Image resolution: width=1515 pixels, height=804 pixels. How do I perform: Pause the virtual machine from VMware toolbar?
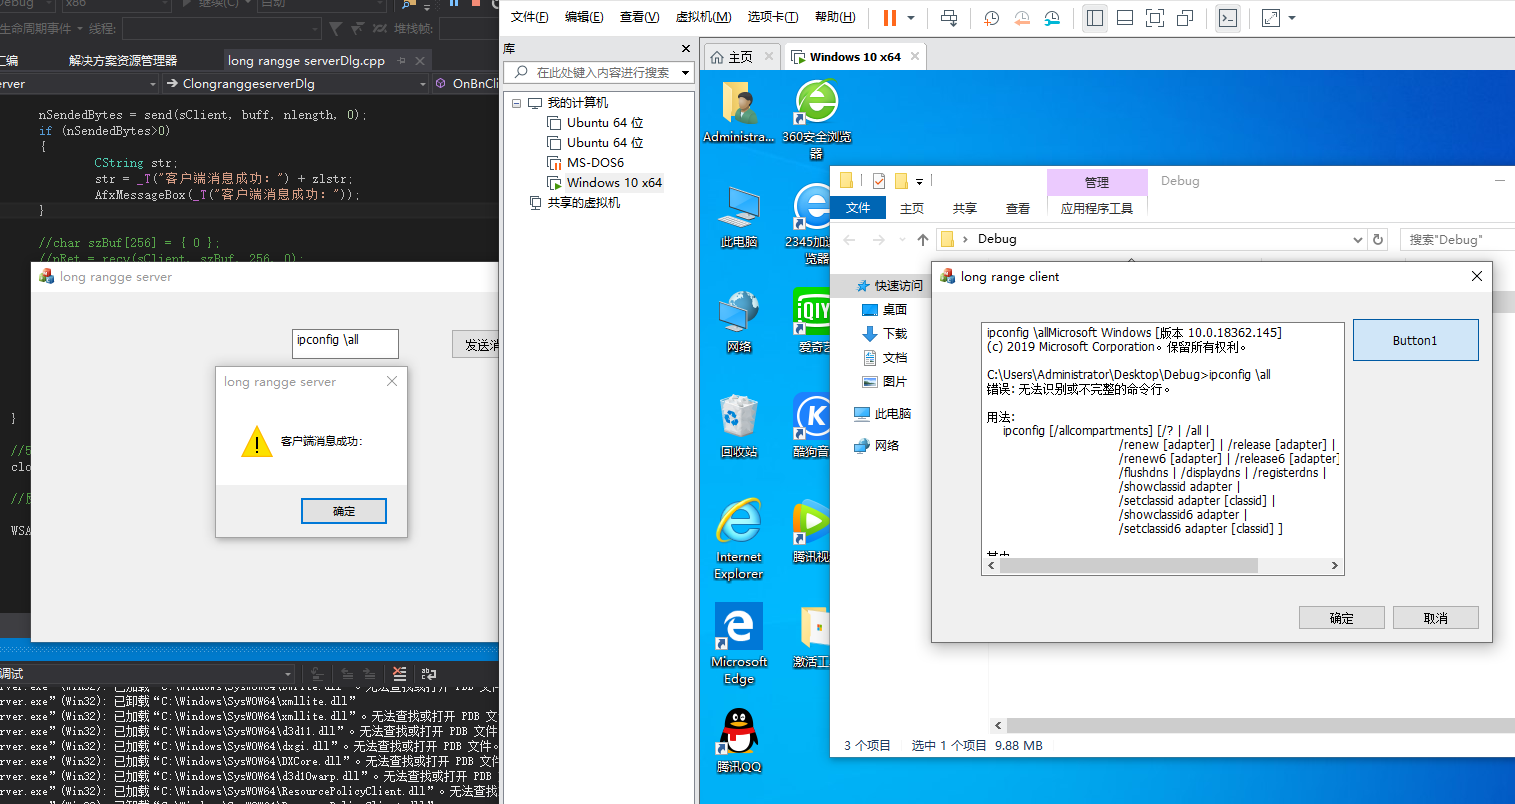tap(889, 17)
